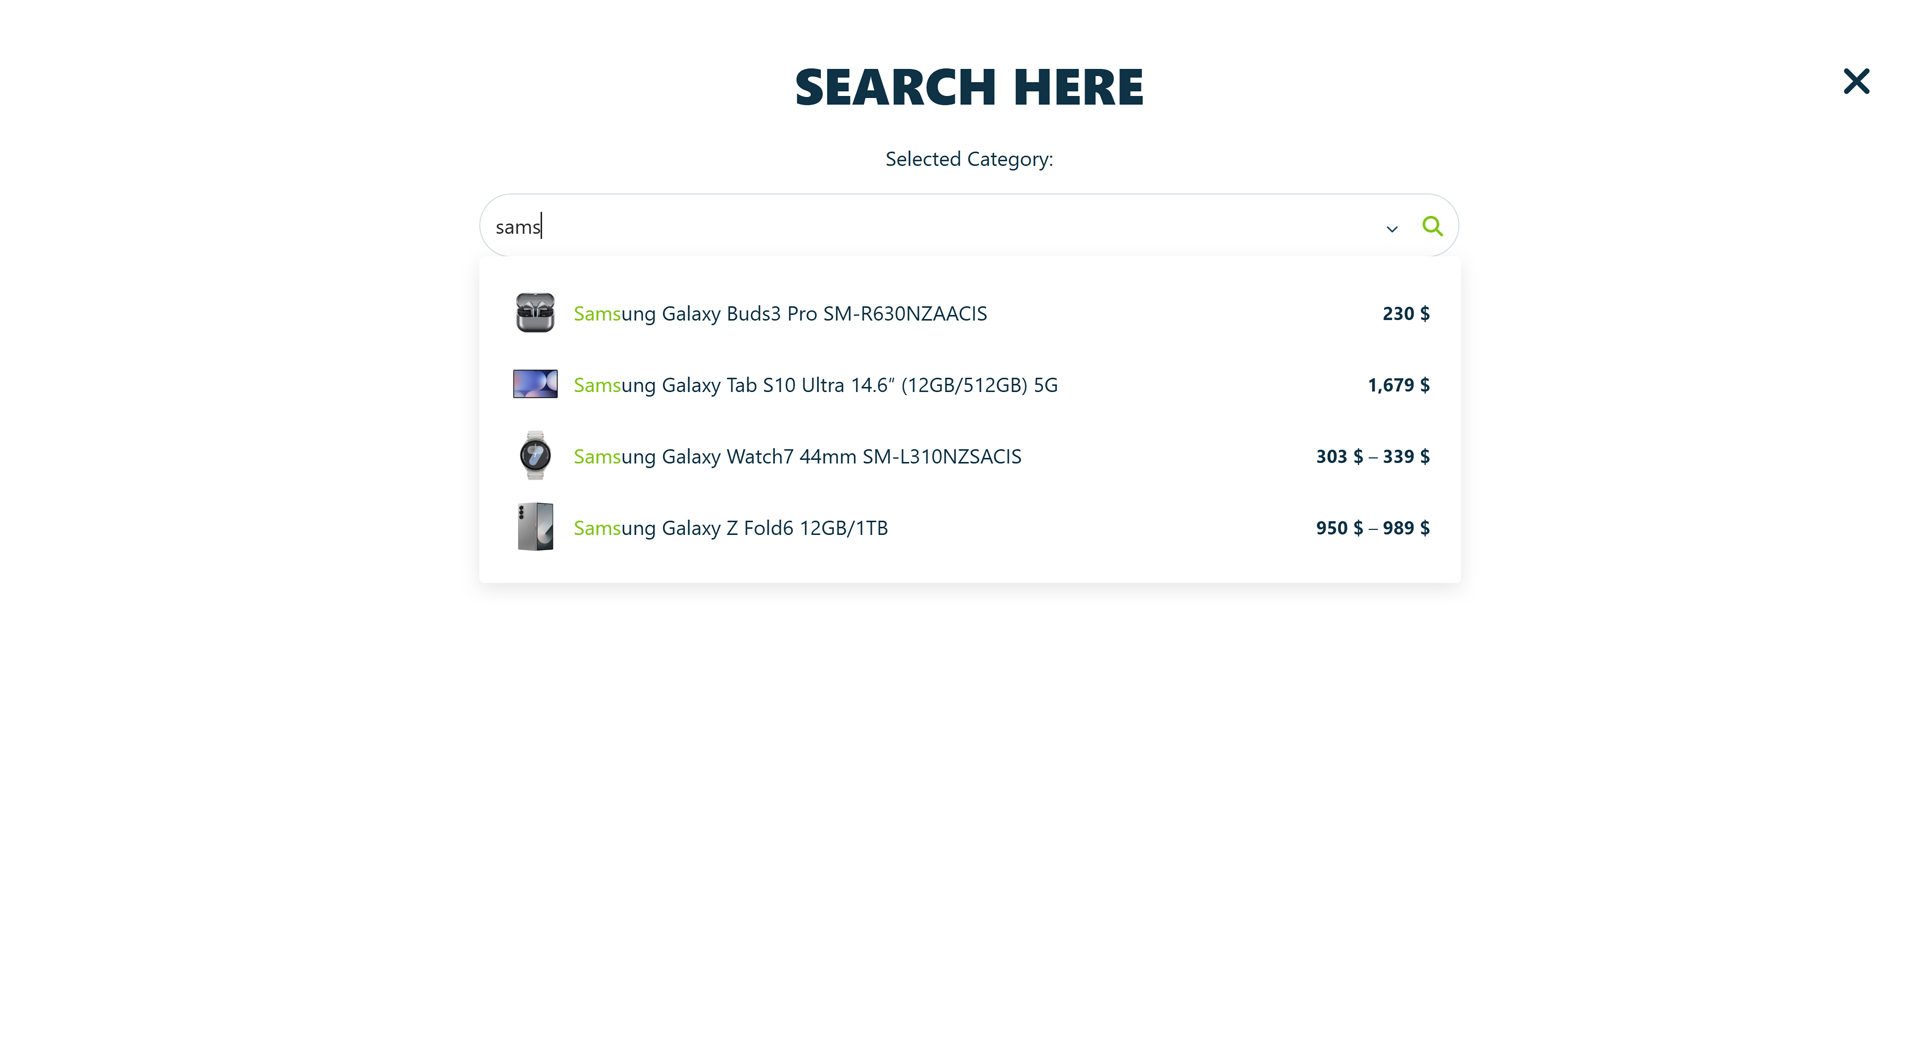Click the 1,679 $ price label
Image resolution: width=1930 pixels, height=1061 pixels.
pyautogui.click(x=1398, y=385)
